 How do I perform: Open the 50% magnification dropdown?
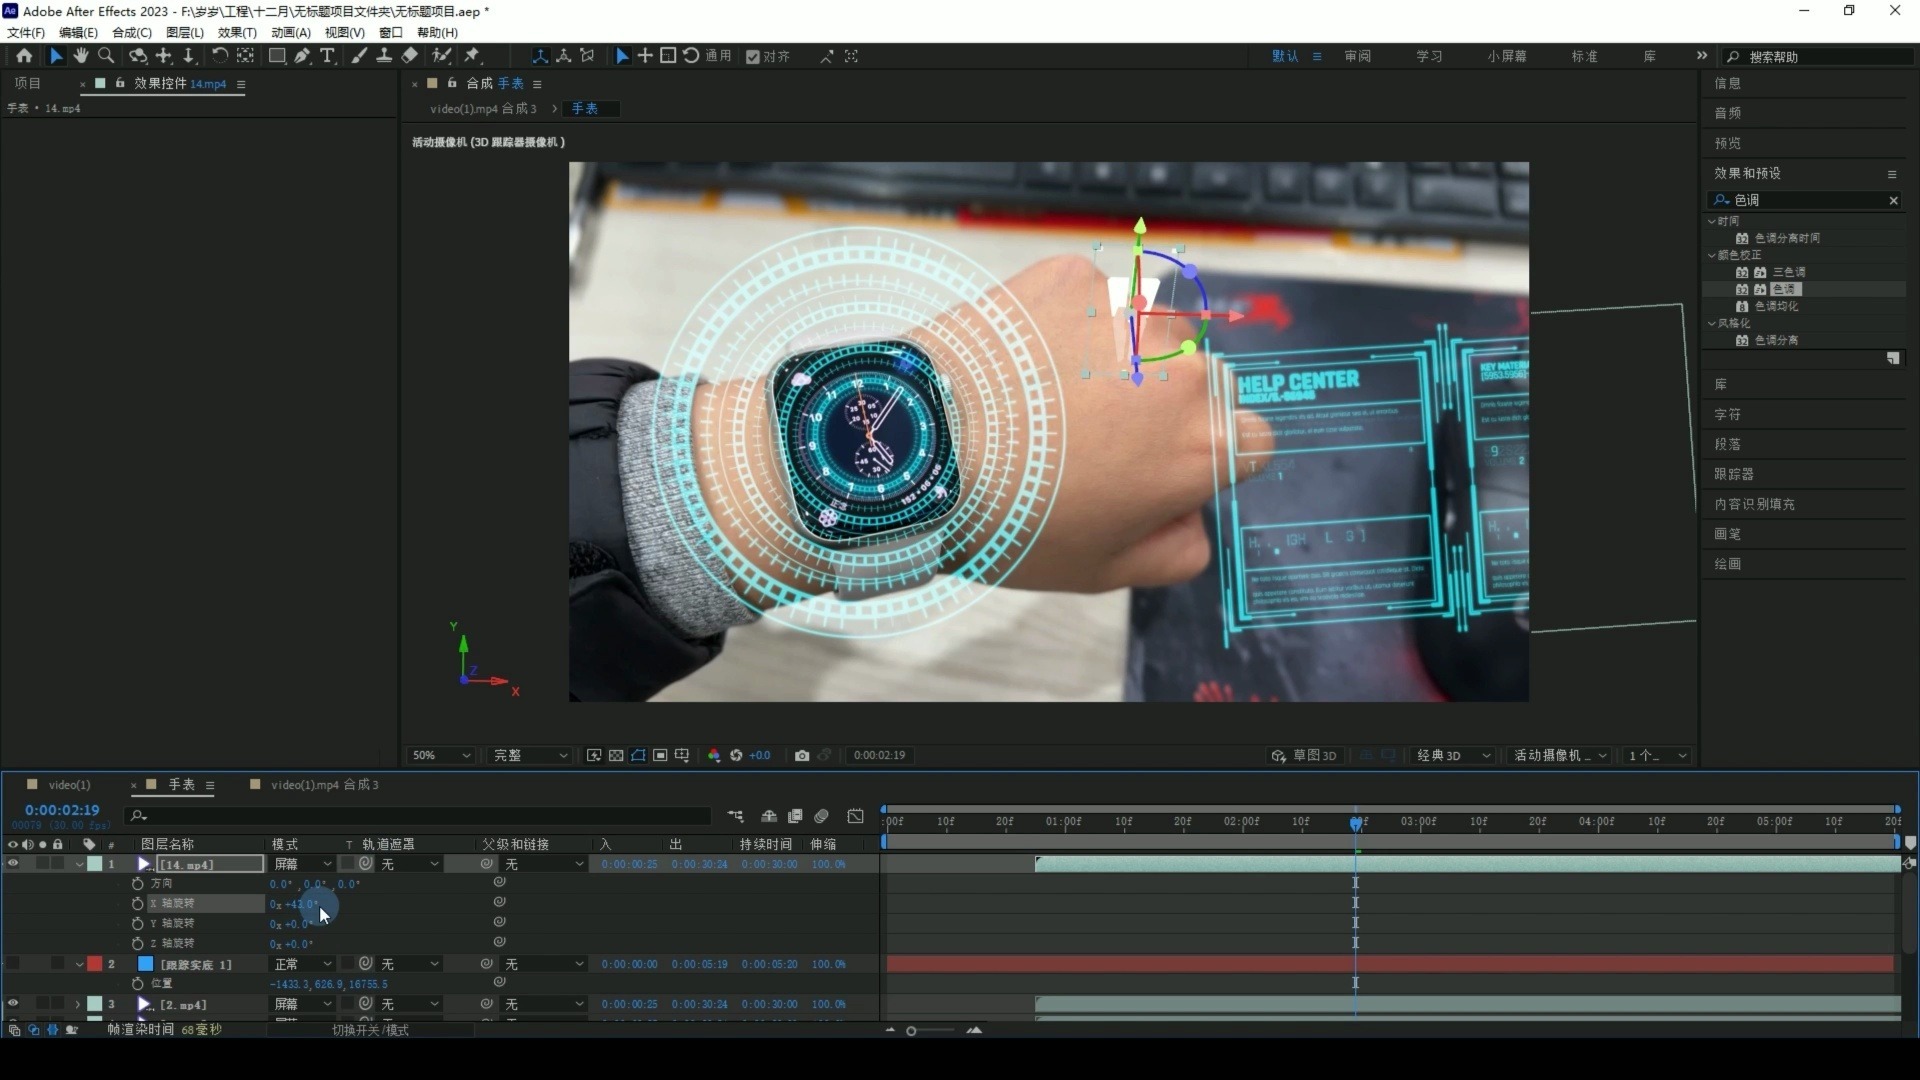pos(441,756)
